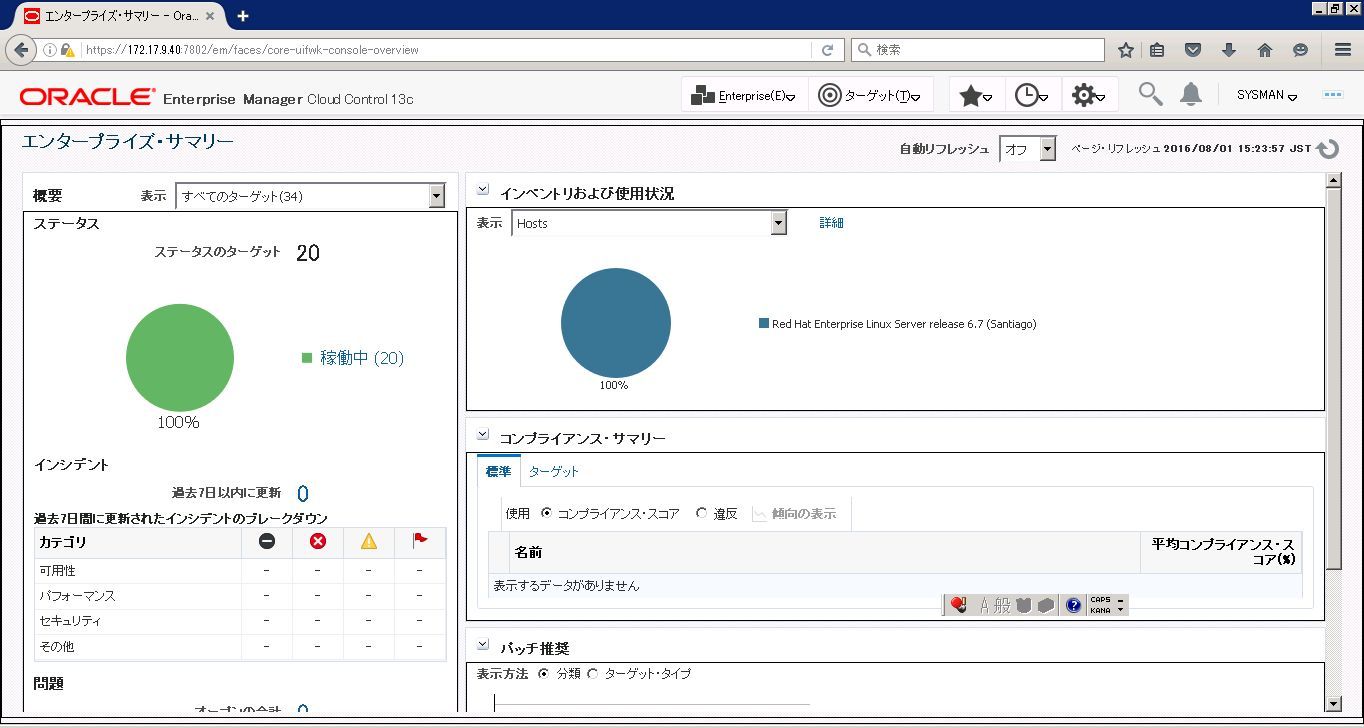Click the Firefox Hello smiley icon
The image size is (1364, 728).
pyautogui.click(x=1300, y=50)
